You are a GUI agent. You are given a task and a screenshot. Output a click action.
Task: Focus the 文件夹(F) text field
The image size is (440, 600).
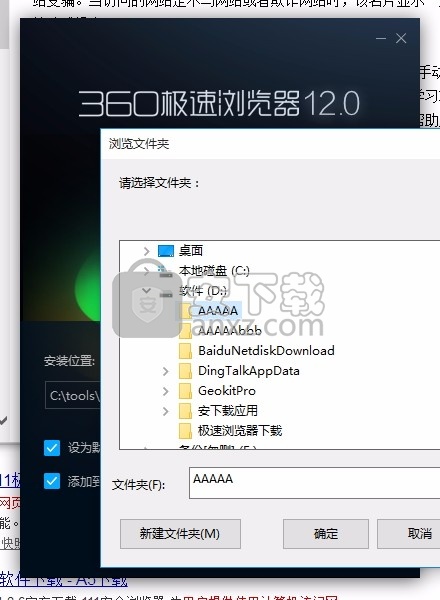pos(315,483)
